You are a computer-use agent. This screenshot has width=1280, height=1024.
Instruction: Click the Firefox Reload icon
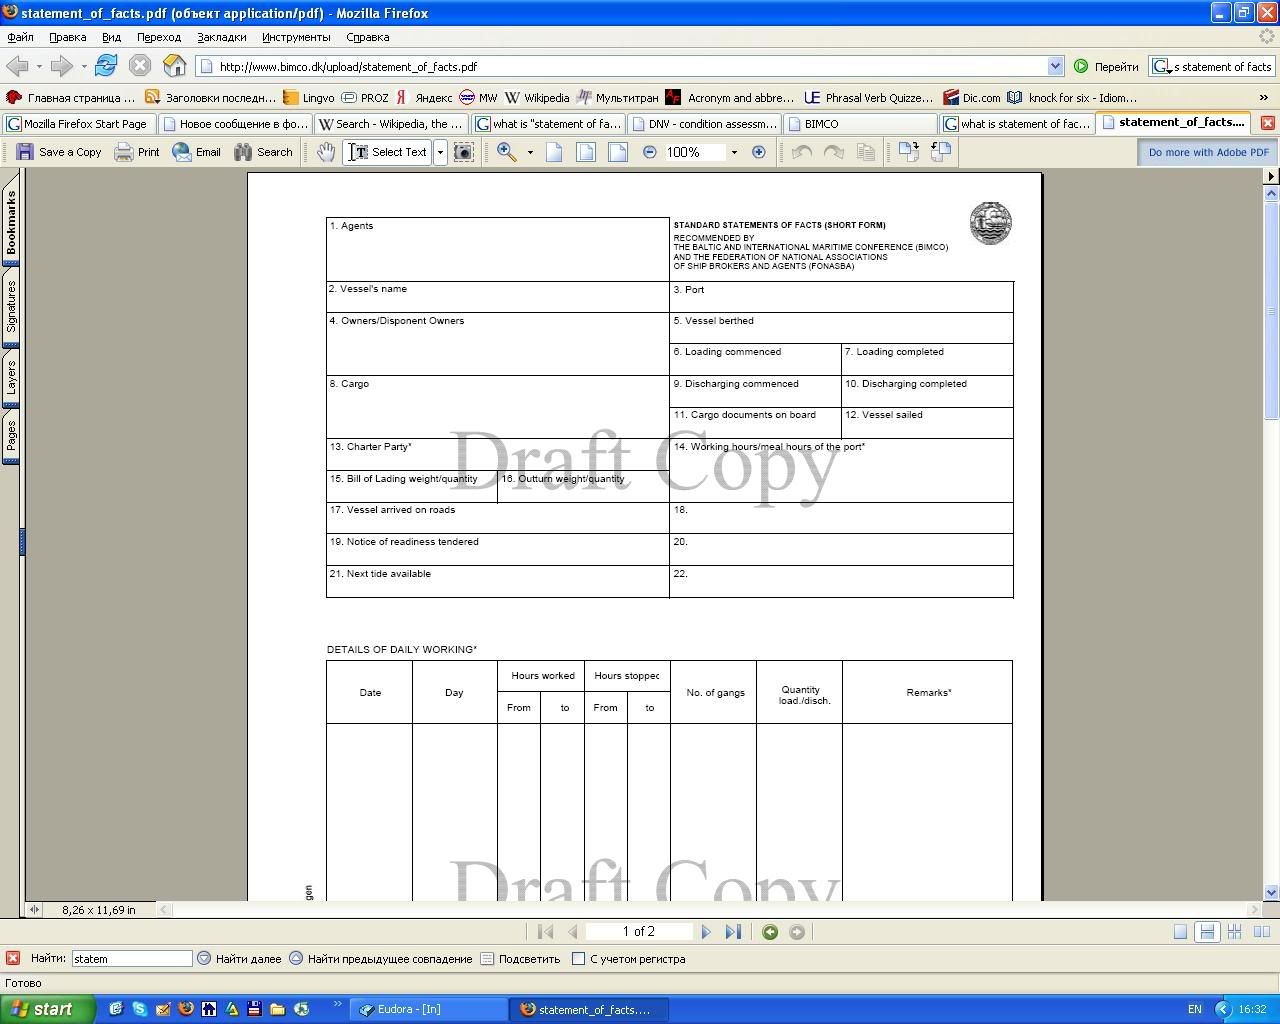coord(106,66)
